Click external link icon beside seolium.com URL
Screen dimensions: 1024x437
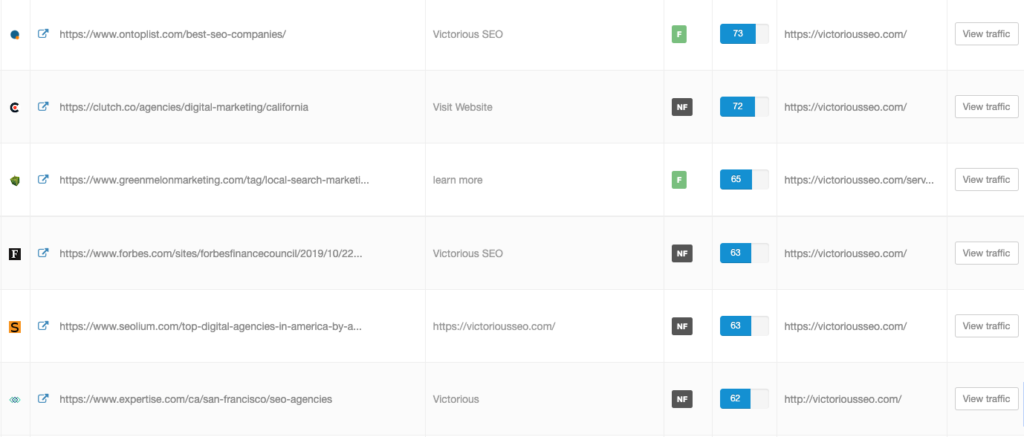point(43,326)
